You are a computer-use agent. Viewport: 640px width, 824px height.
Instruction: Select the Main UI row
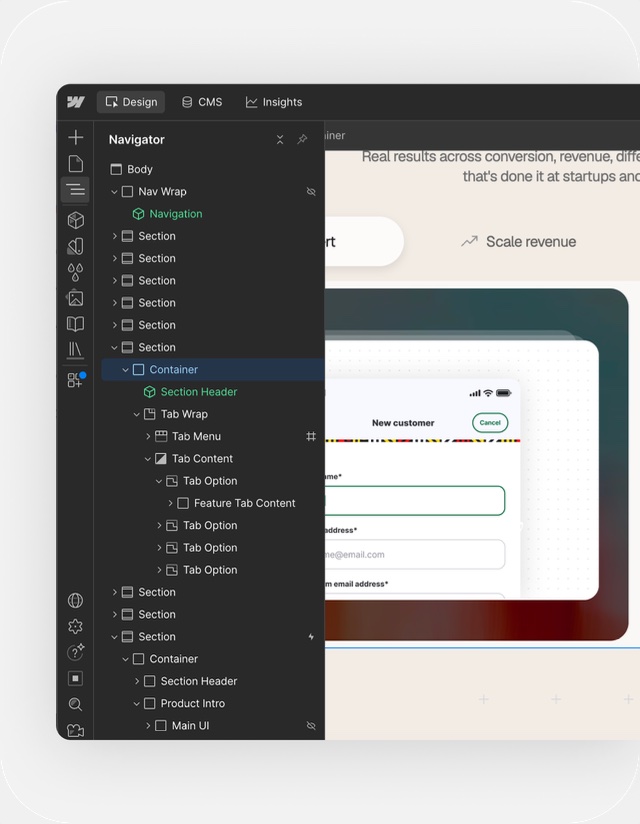click(213, 726)
